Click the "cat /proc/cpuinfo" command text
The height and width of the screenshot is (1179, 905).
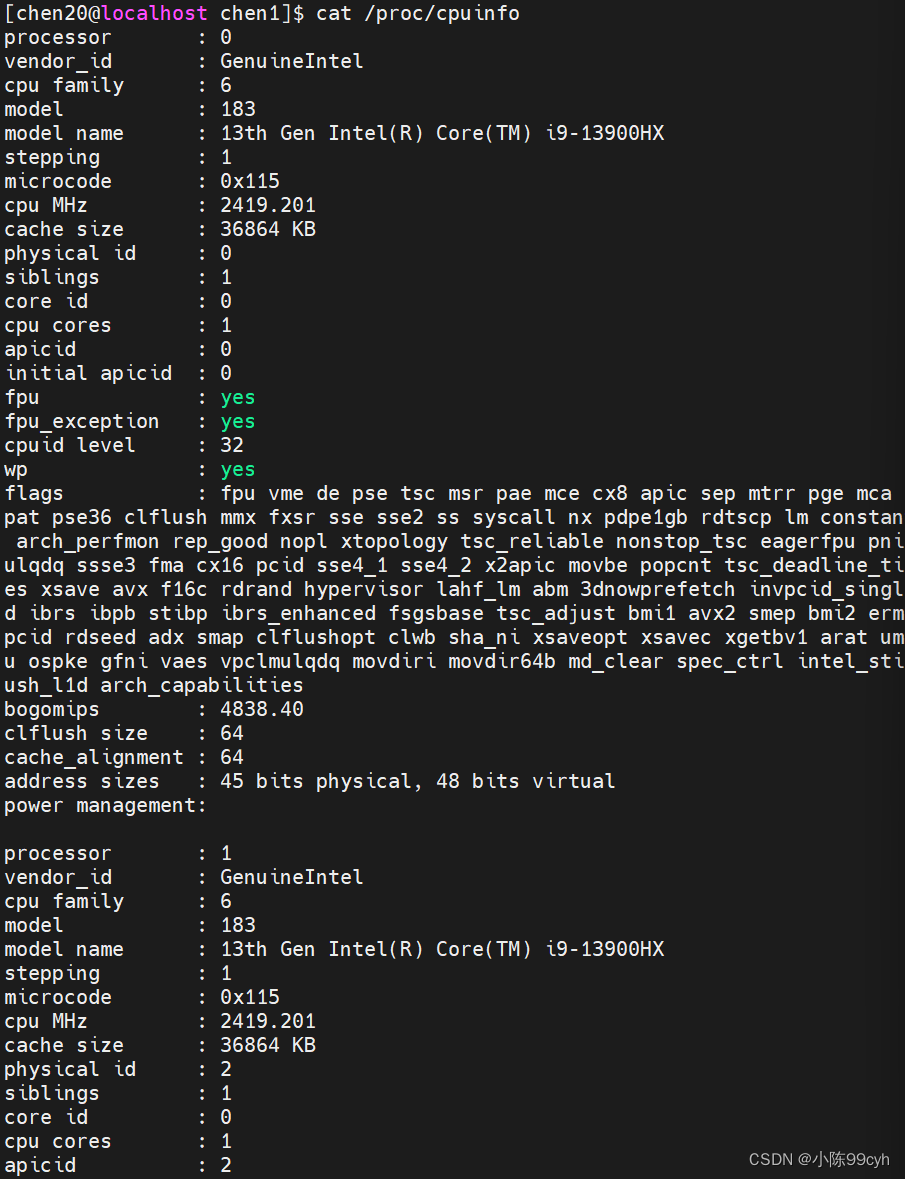coord(418,13)
